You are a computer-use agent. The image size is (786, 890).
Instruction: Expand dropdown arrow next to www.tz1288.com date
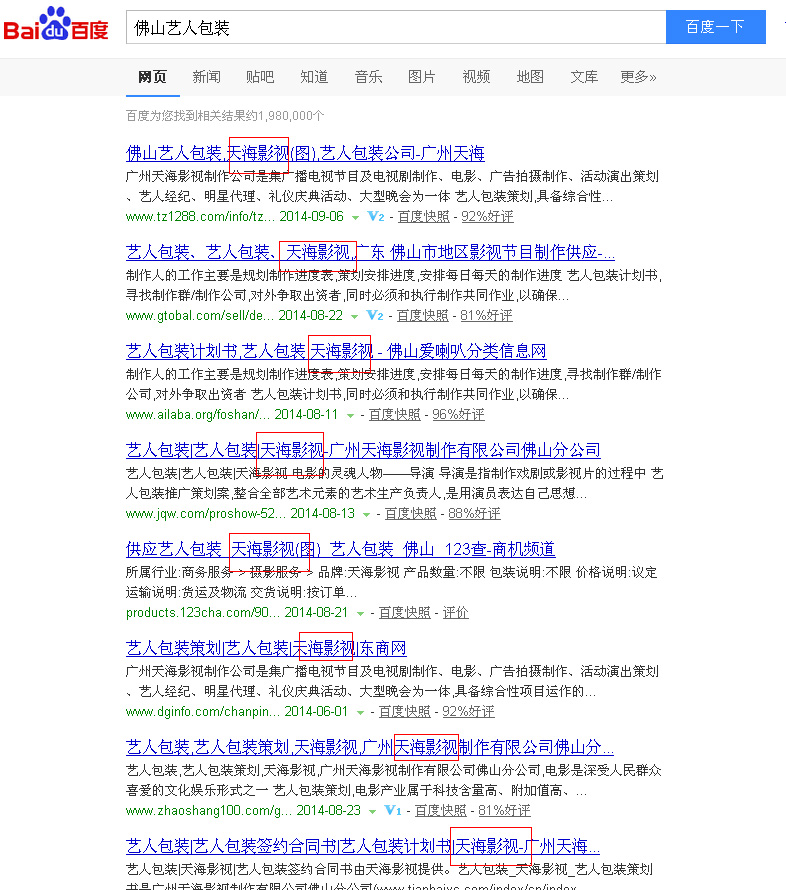[x=355, y=217]
